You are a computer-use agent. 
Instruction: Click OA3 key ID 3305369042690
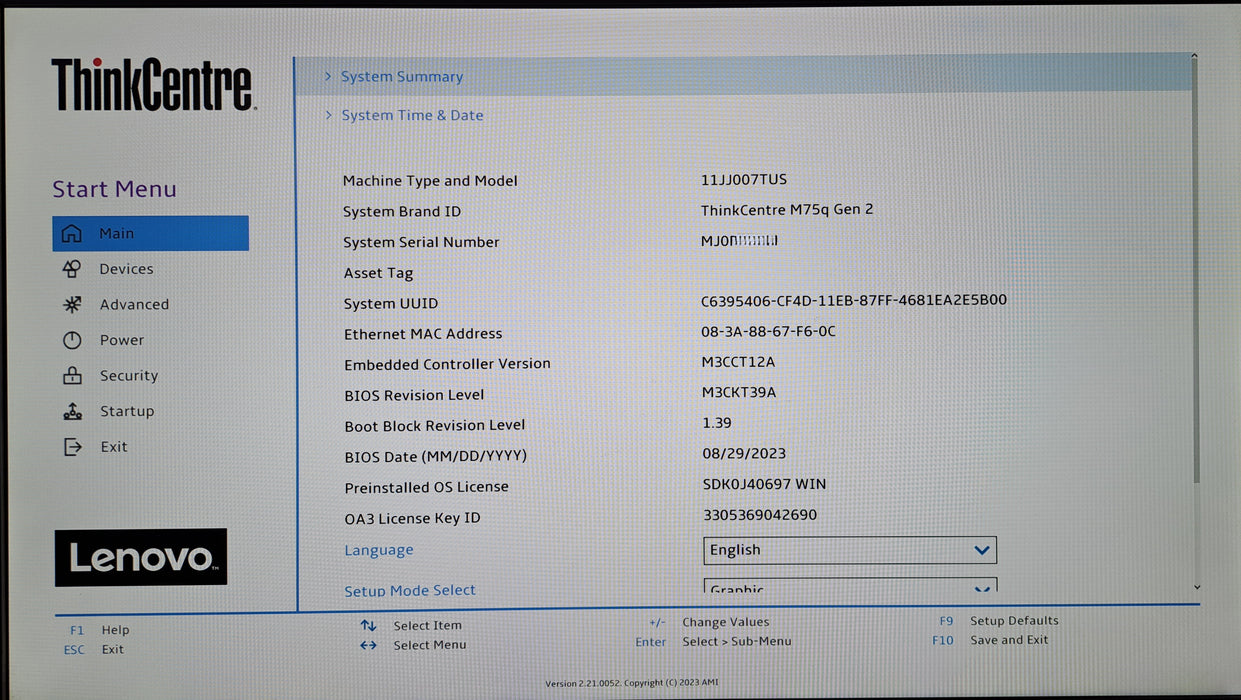coord(760,515)
